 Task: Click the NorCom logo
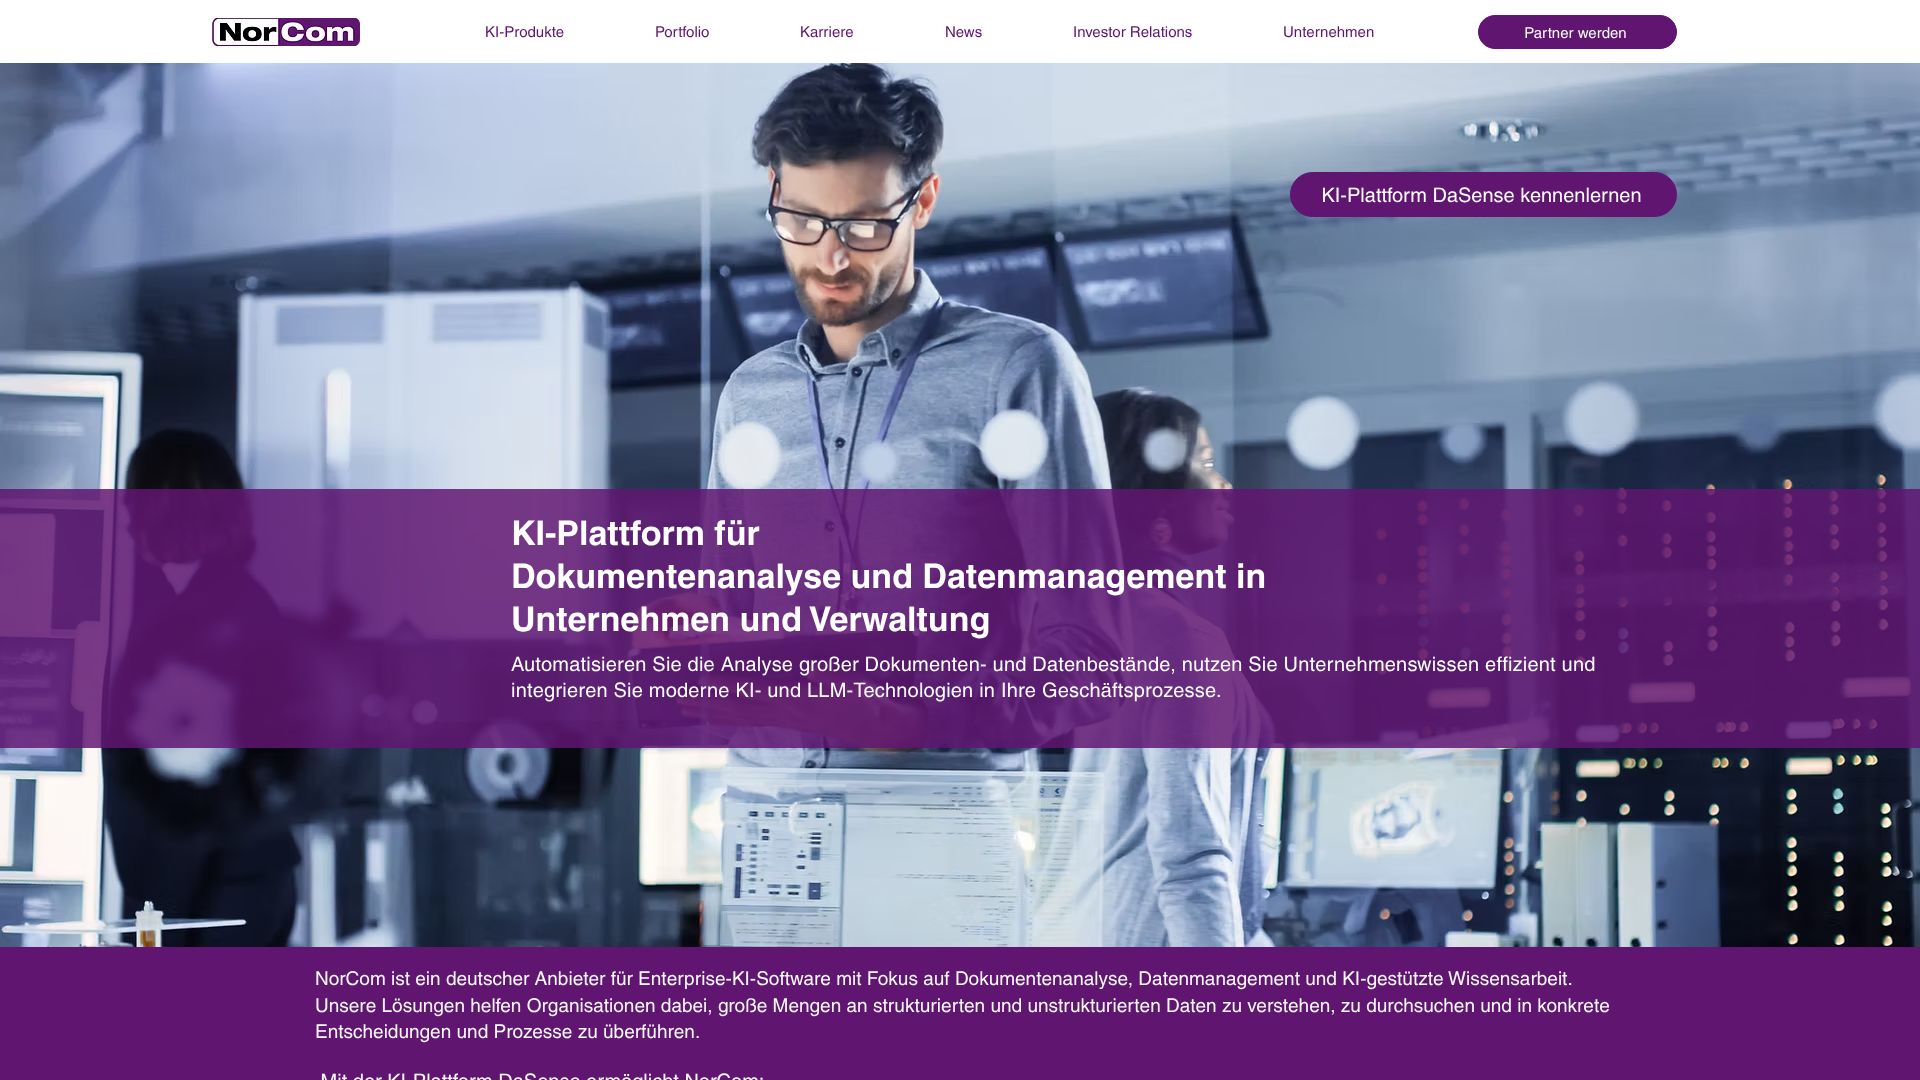pos(286,32)
